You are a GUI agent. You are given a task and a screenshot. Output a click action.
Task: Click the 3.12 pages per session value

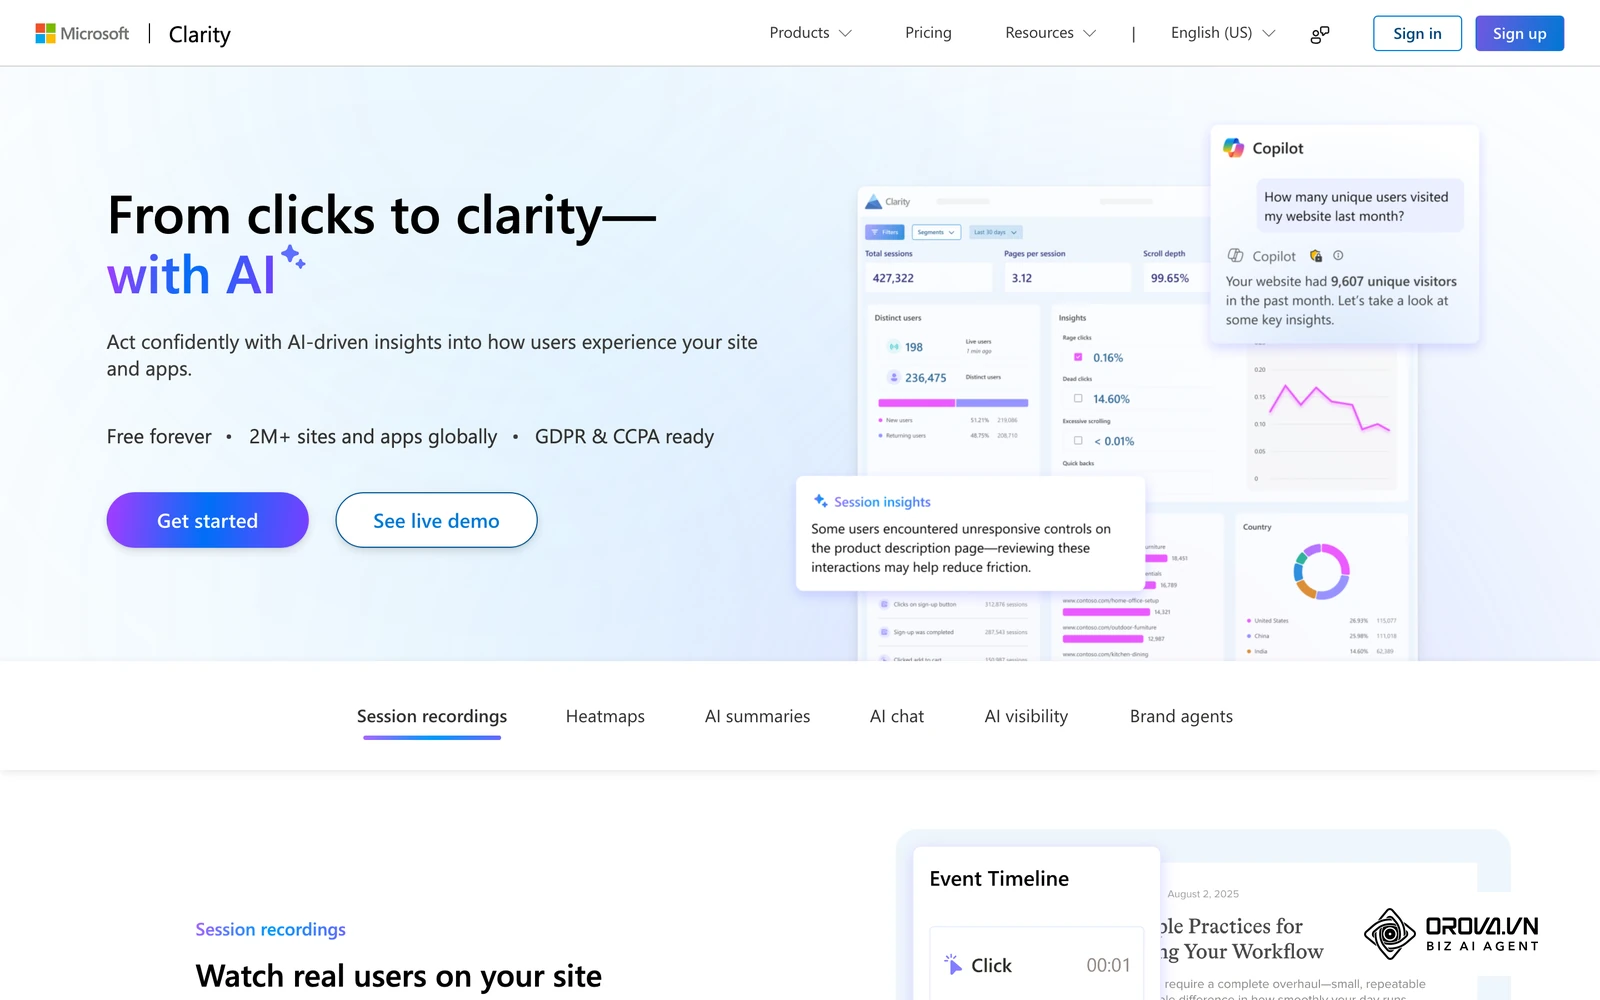pyautogui.click(x=1021, y=278)
